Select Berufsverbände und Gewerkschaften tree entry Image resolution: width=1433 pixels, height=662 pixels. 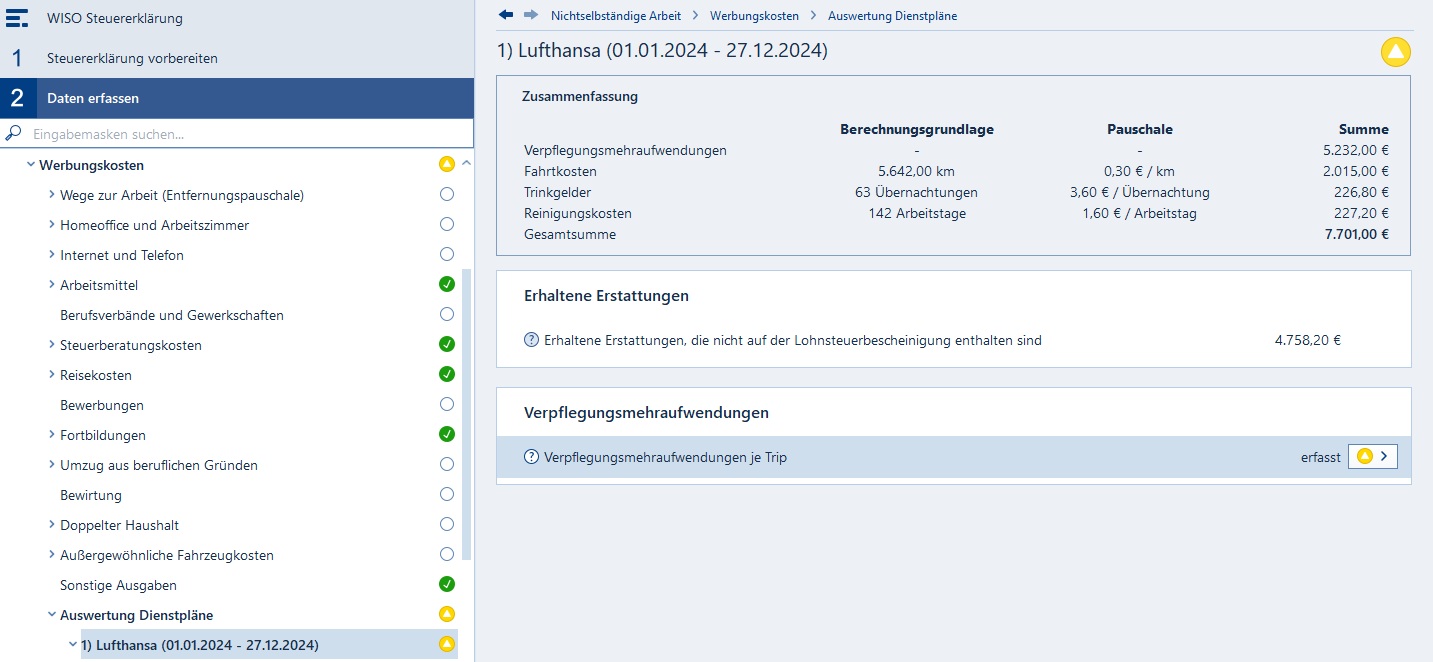pyautogui.click(x=172, y=315)
